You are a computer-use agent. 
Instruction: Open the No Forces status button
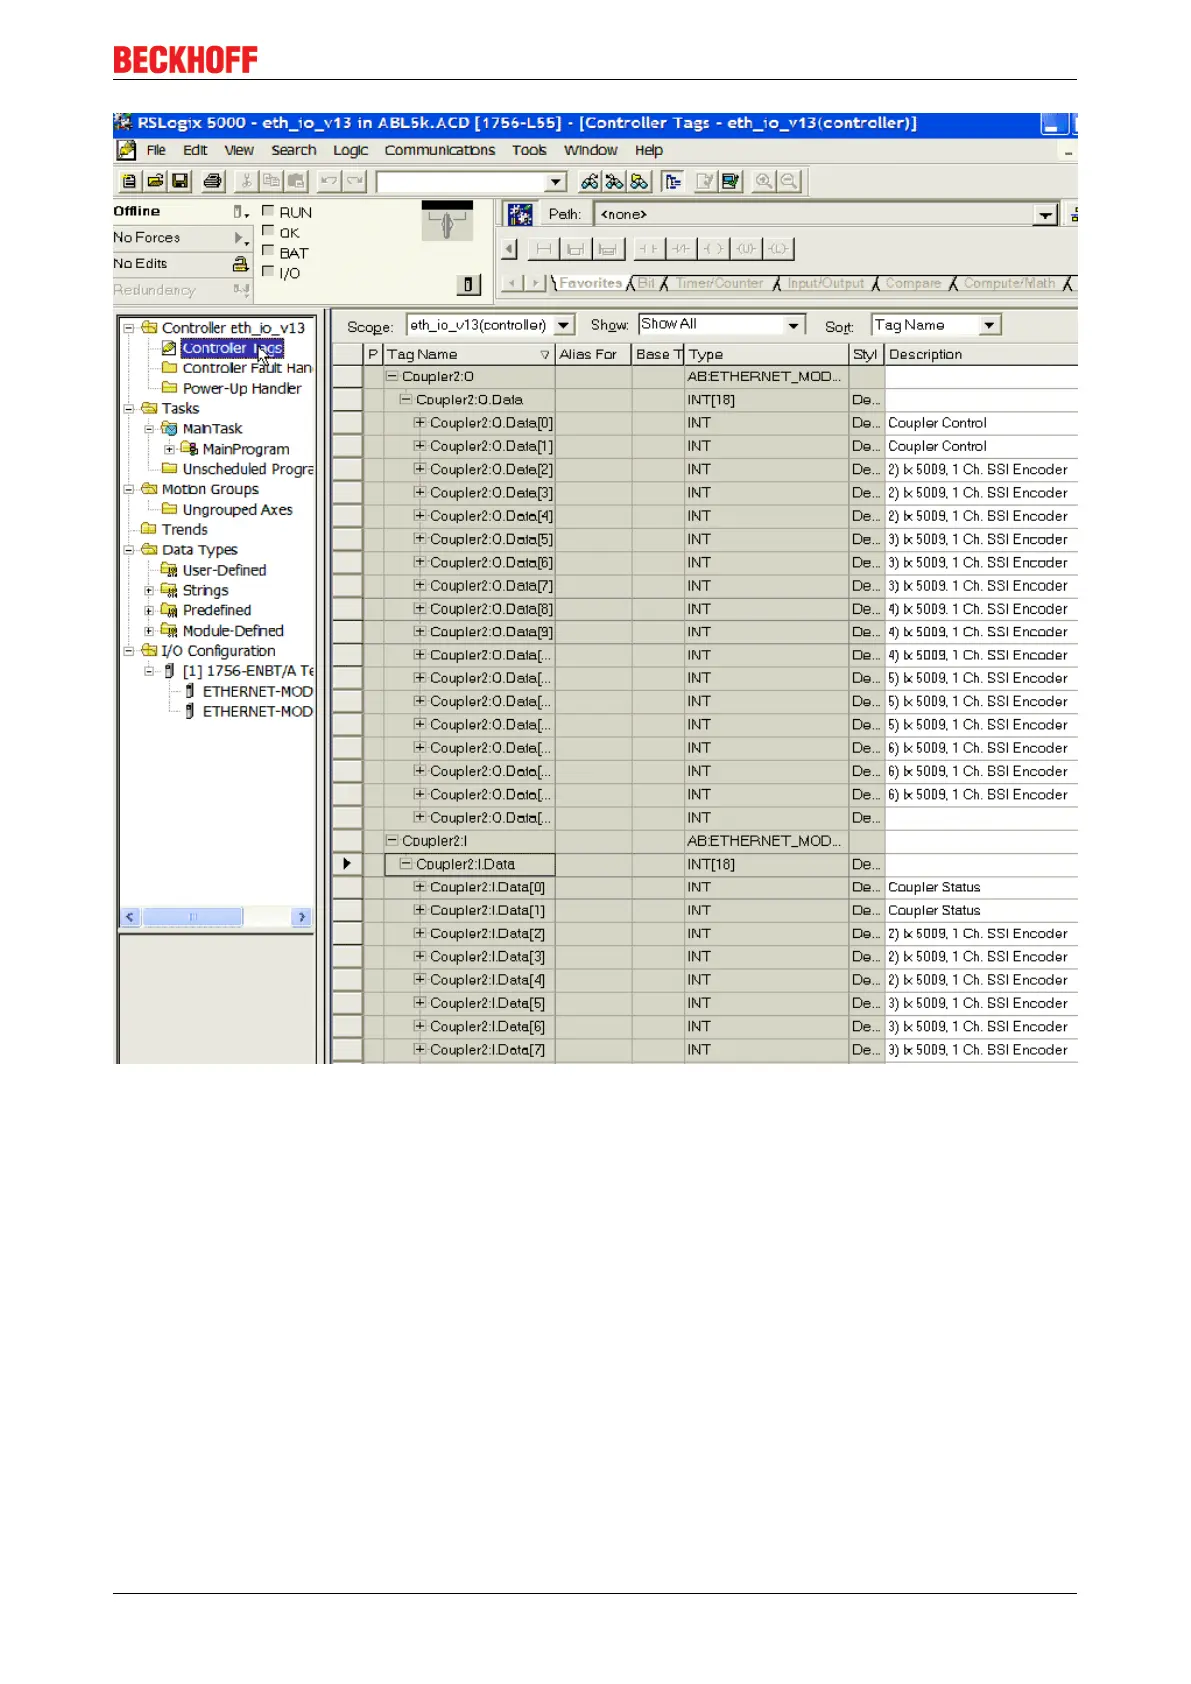tap(182, 238)
